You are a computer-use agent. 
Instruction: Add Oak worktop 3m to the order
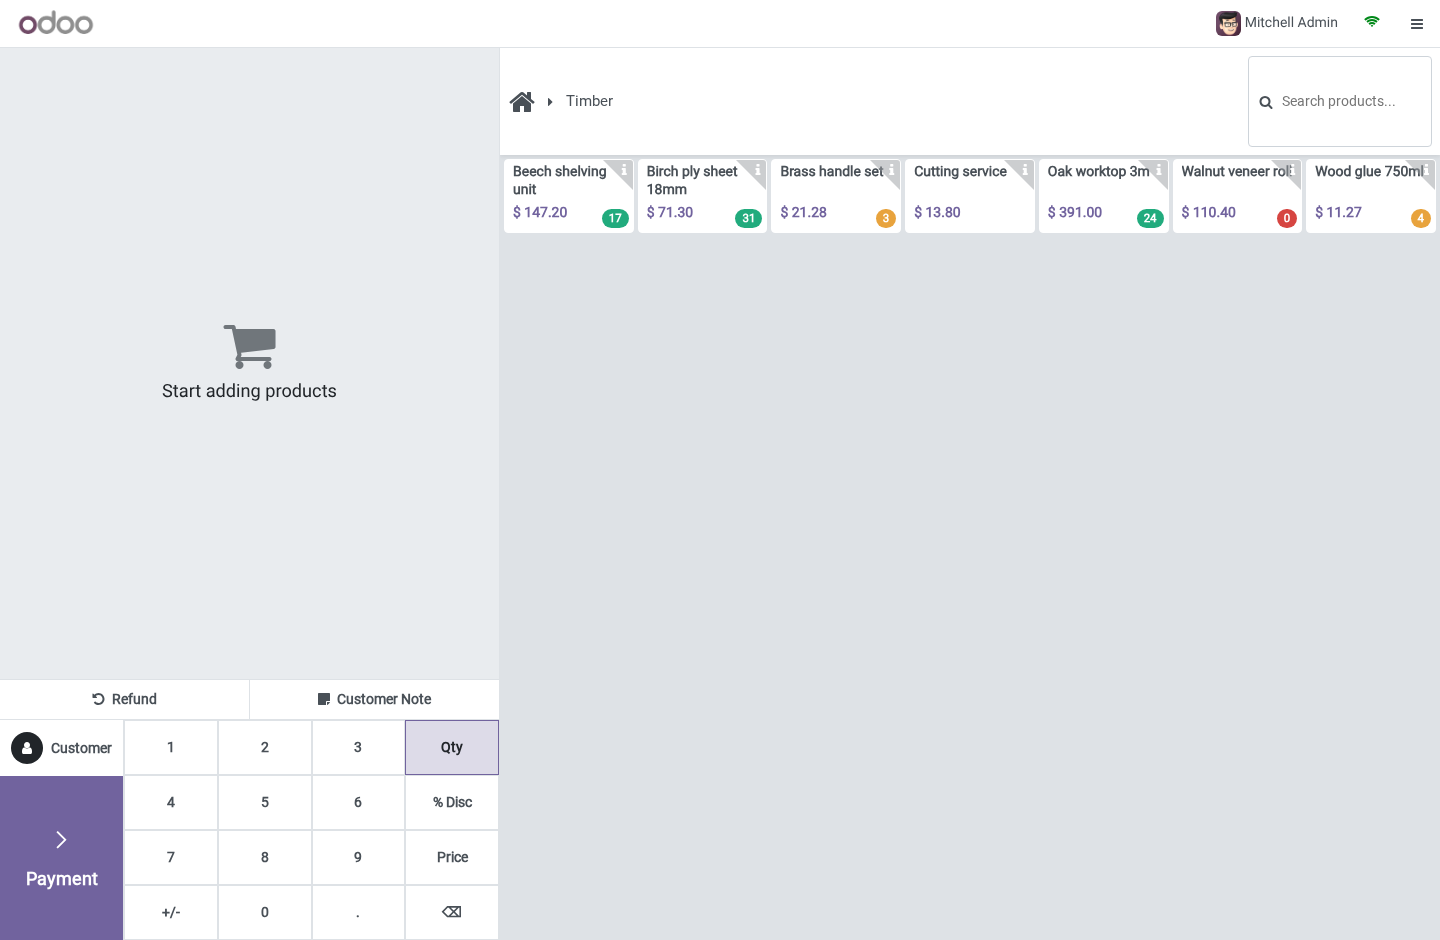1103,196
